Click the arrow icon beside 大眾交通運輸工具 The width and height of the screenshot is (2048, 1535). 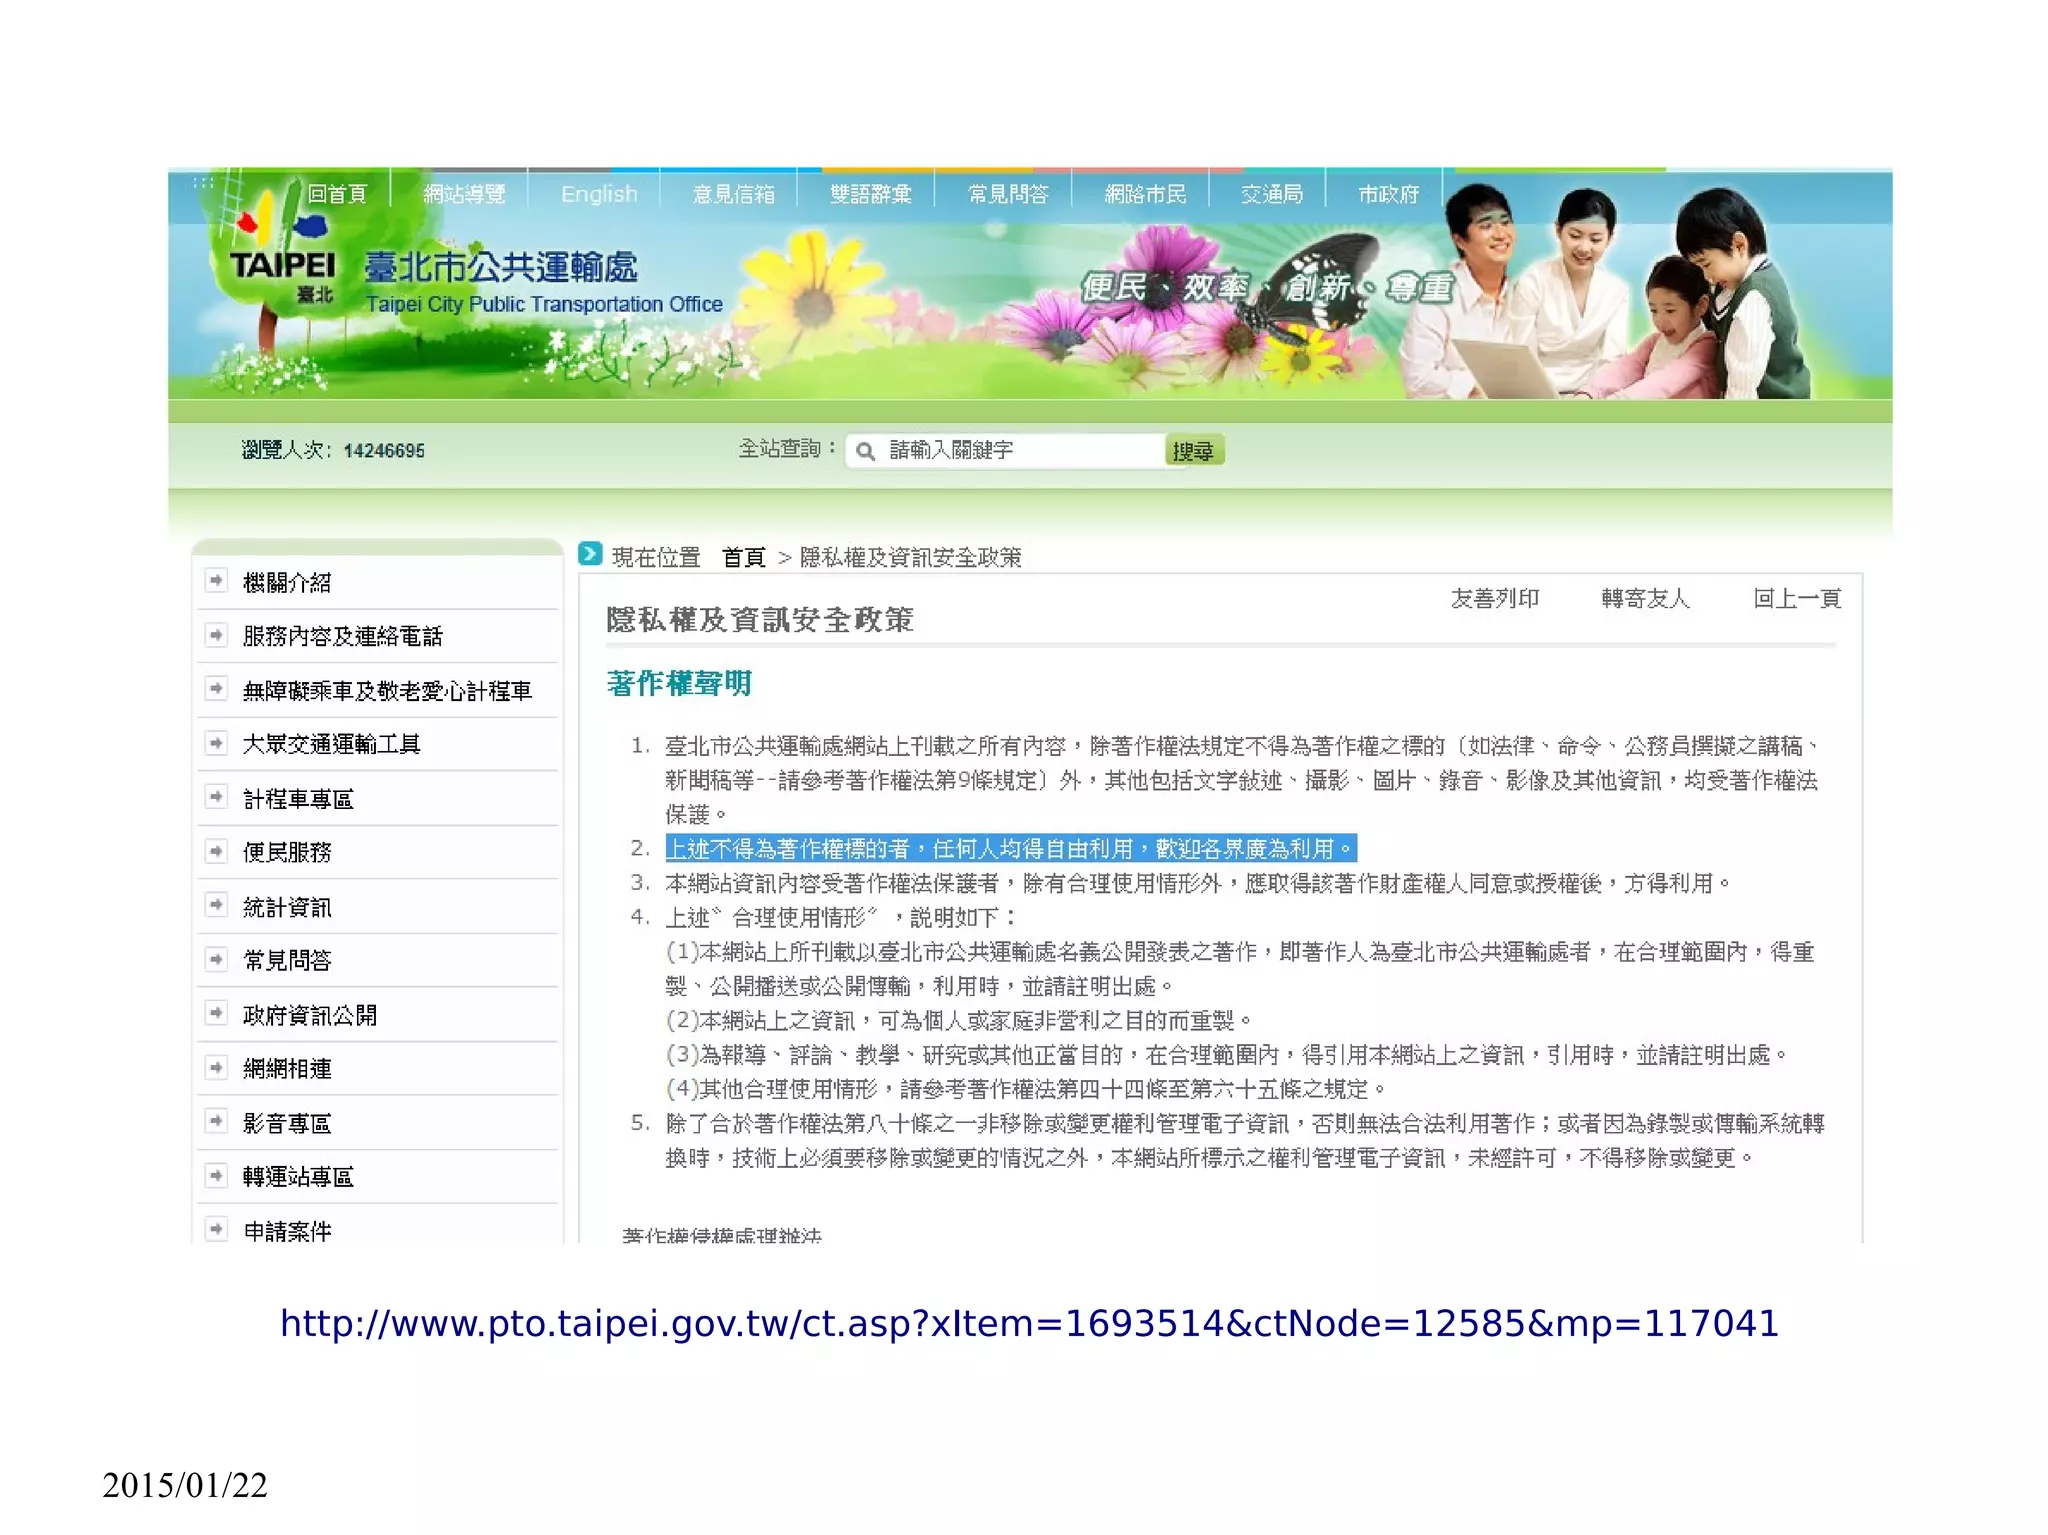point(216,743)
